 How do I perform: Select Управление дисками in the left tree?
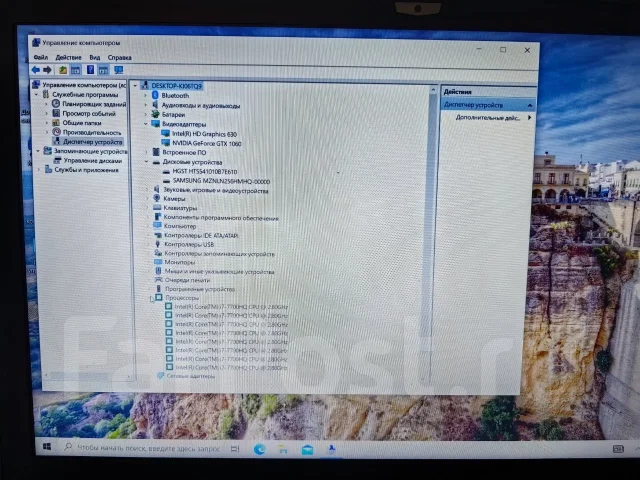[x=93, y=160]
